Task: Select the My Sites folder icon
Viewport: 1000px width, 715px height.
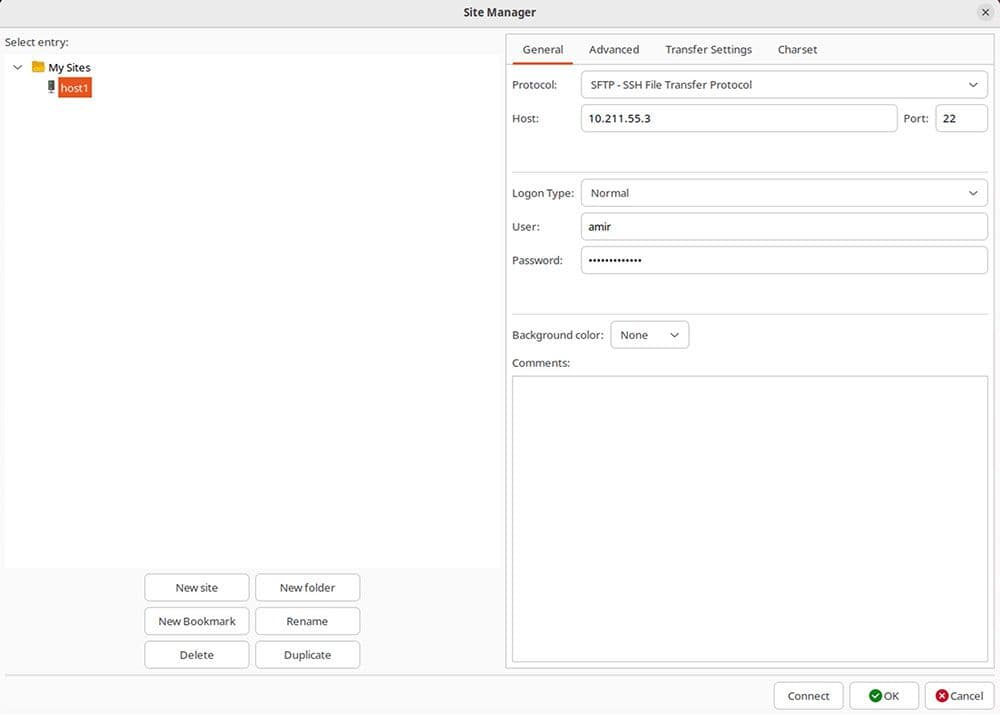Action: [x=36, y=67]
